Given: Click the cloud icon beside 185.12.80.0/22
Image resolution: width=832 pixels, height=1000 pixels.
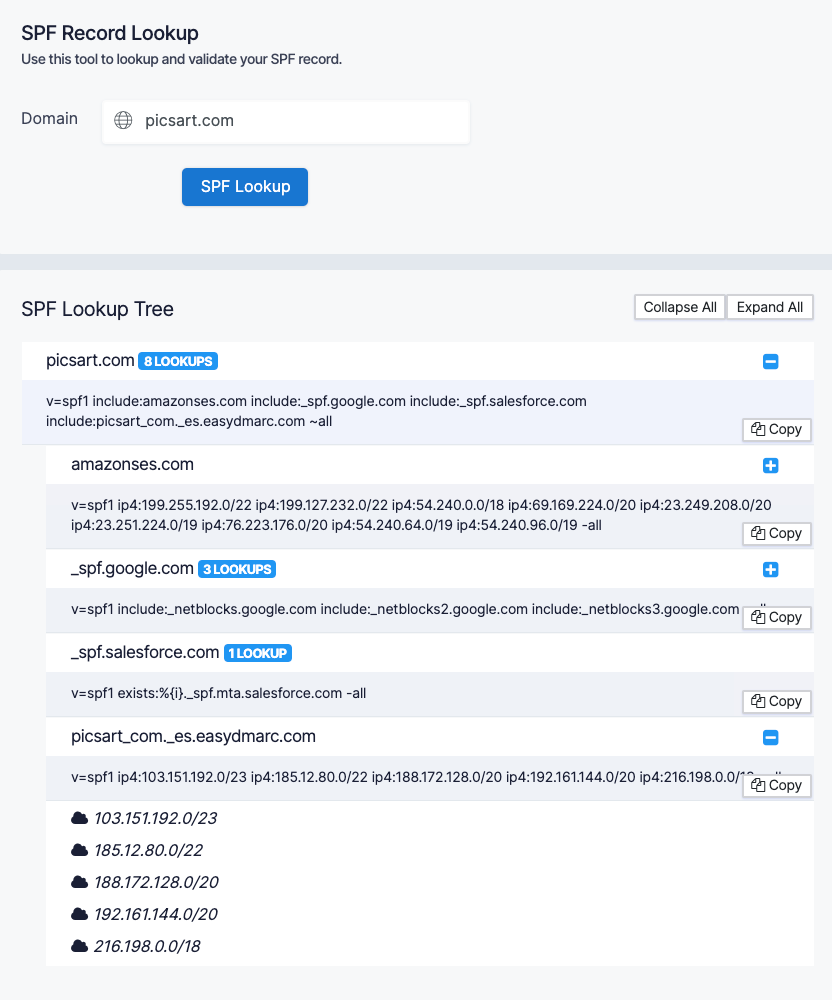Looking at the screenshot, I should pyautogui.click(x=80, y=850).
